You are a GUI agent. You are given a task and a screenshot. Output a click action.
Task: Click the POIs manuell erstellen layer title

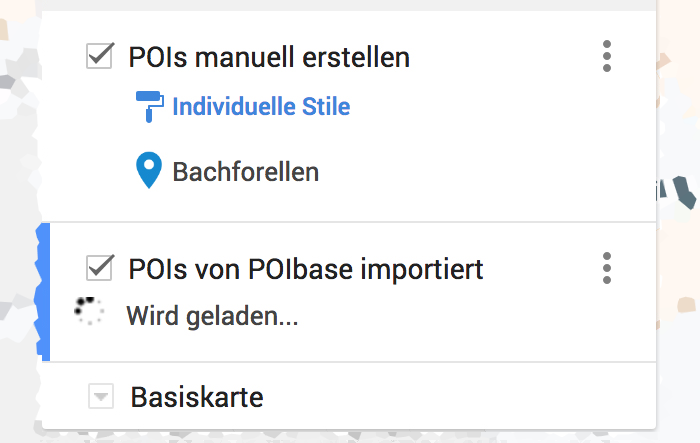[x=269, y=57]
